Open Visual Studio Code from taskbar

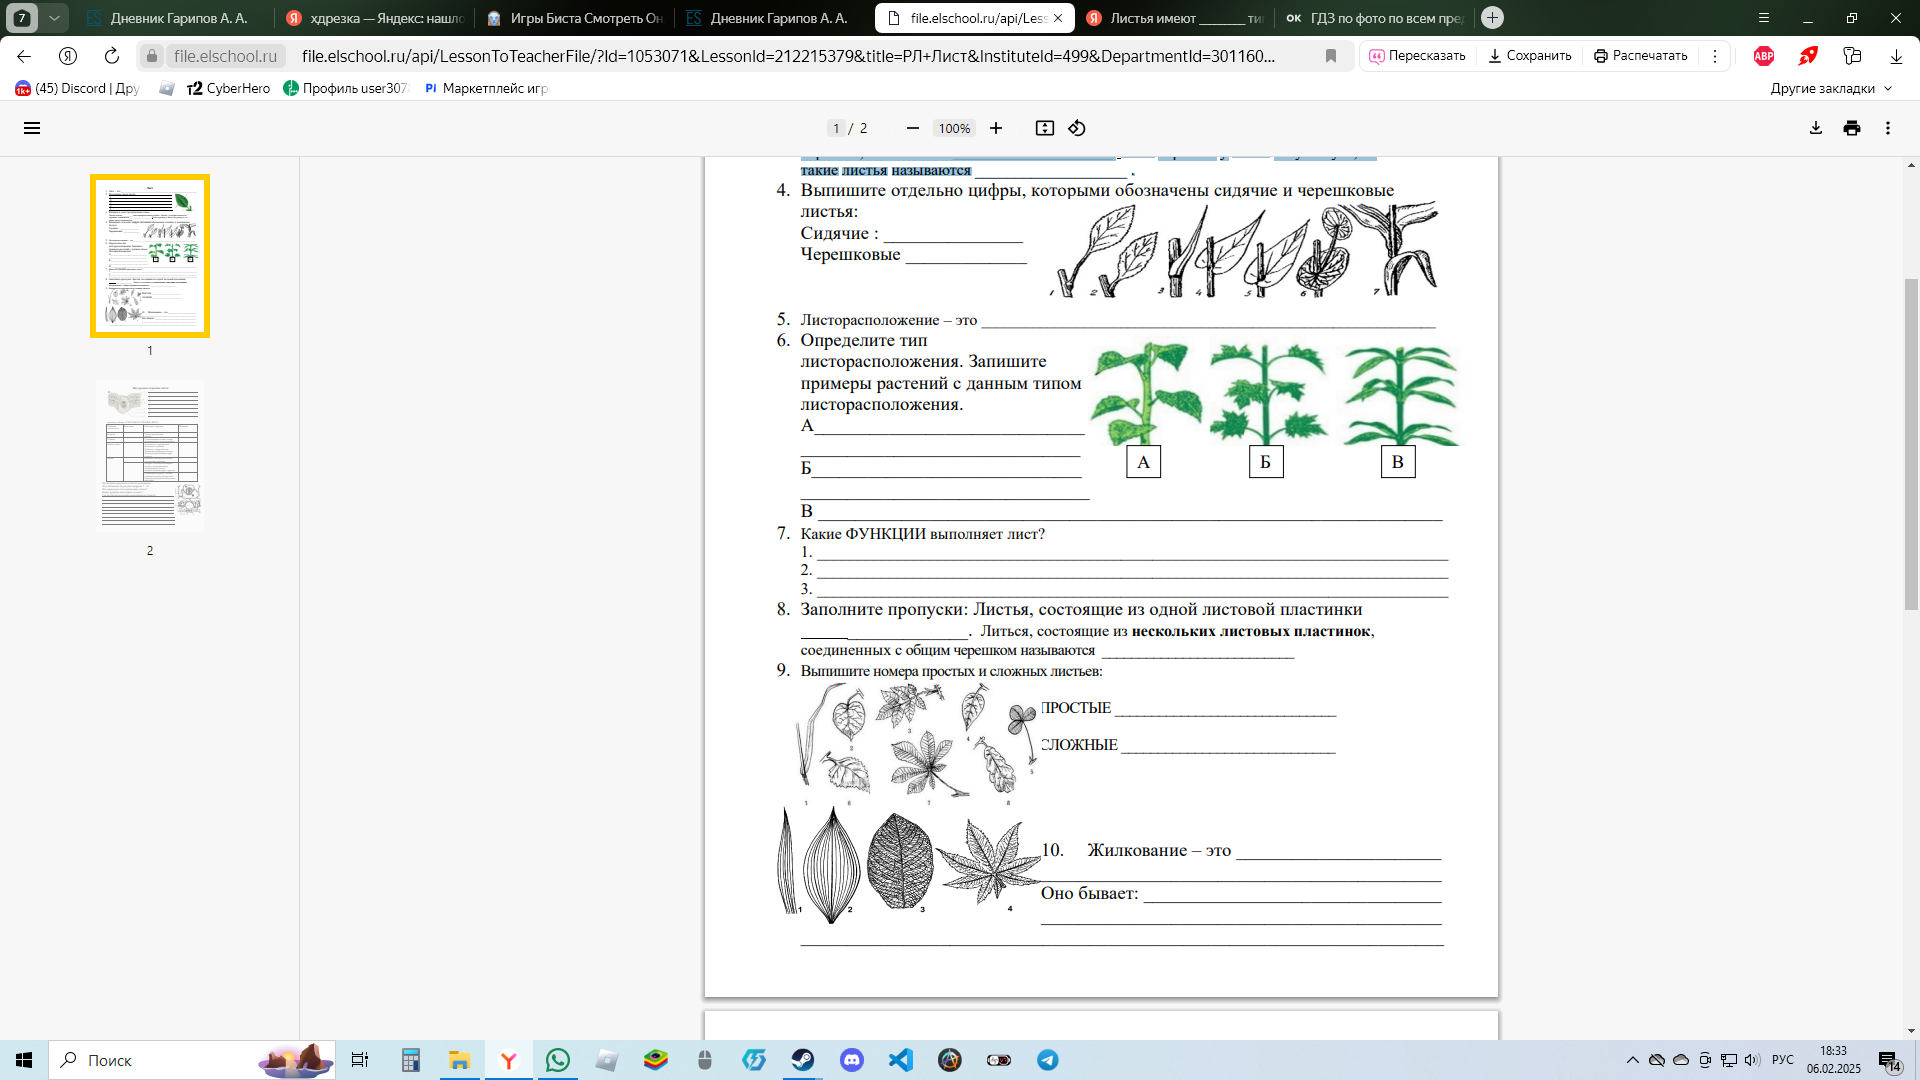coord(901,1060)
